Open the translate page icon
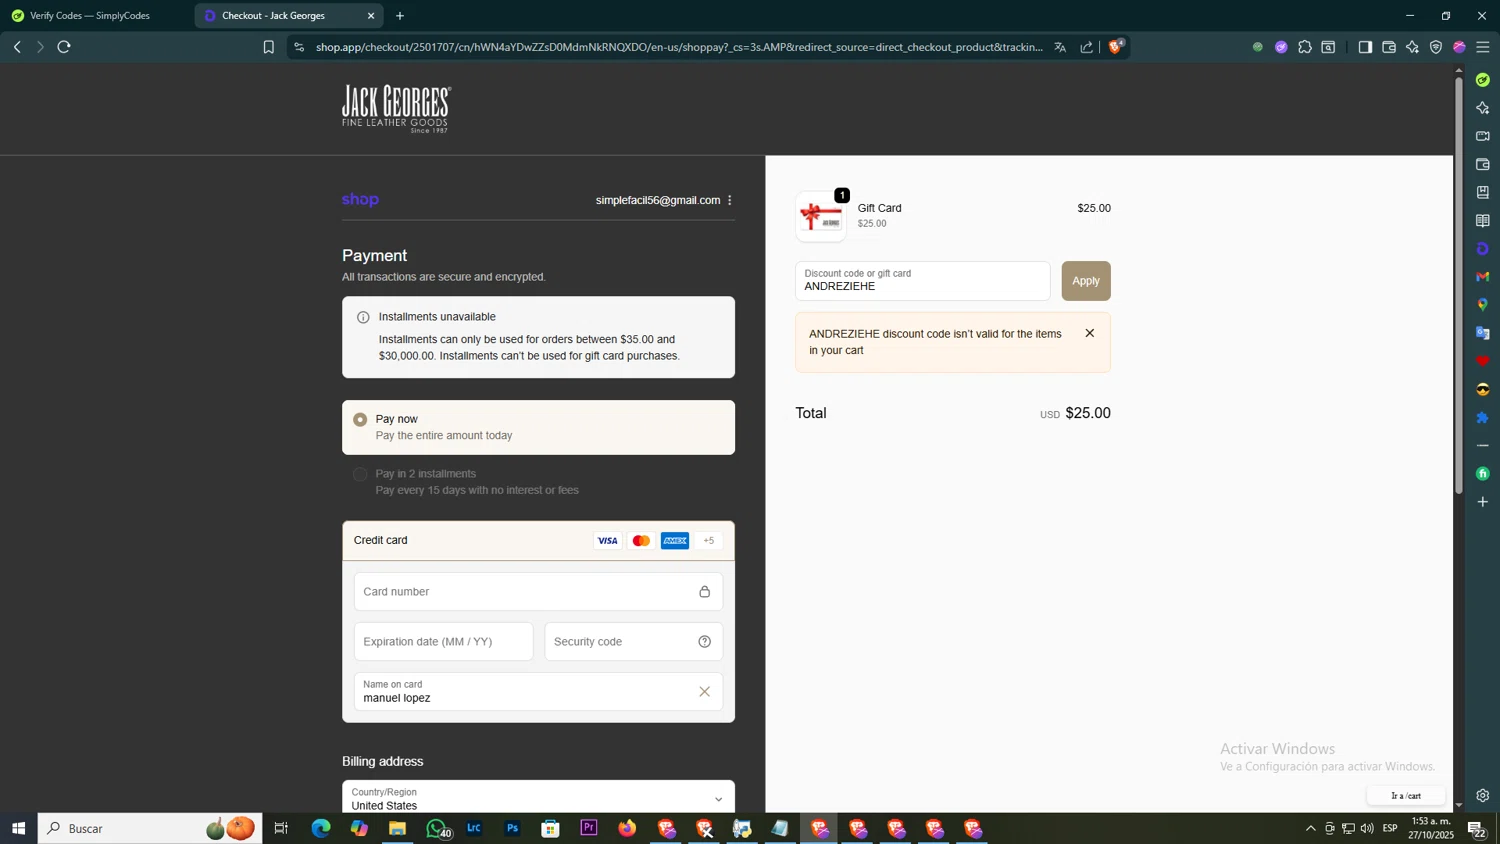 tap(1060, 47)
